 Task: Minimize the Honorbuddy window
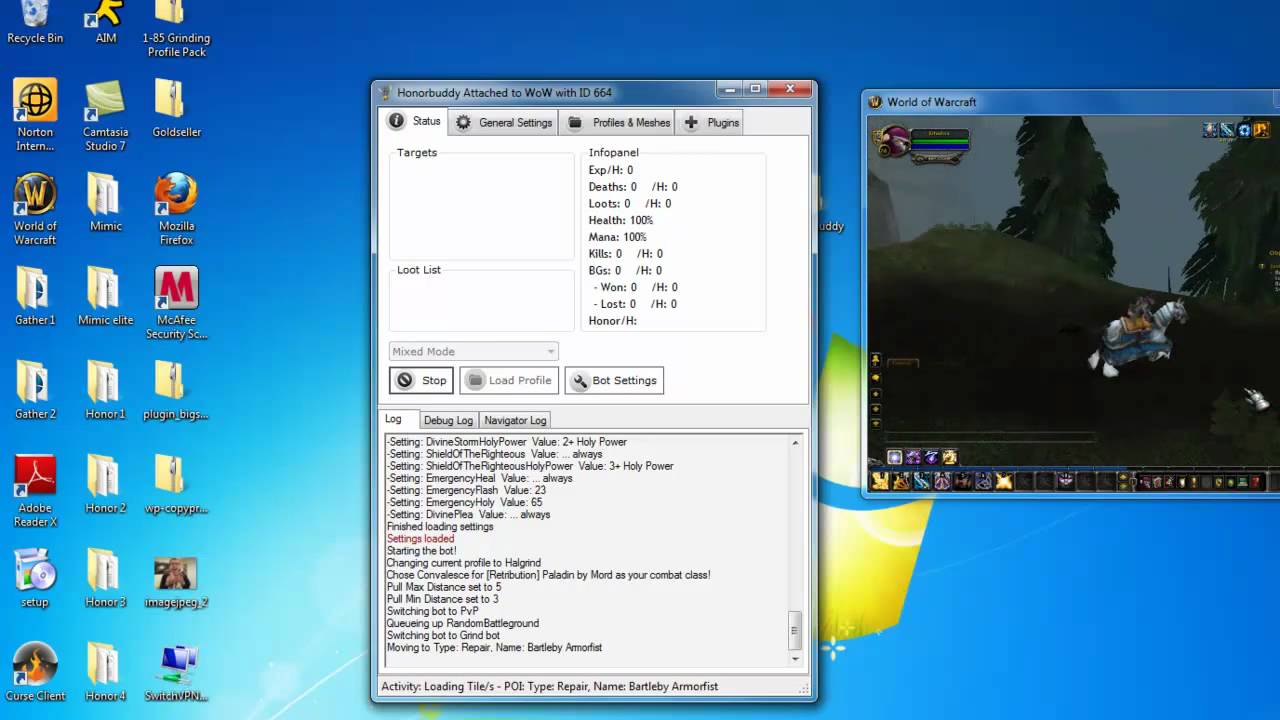click(x=731, y=89)
